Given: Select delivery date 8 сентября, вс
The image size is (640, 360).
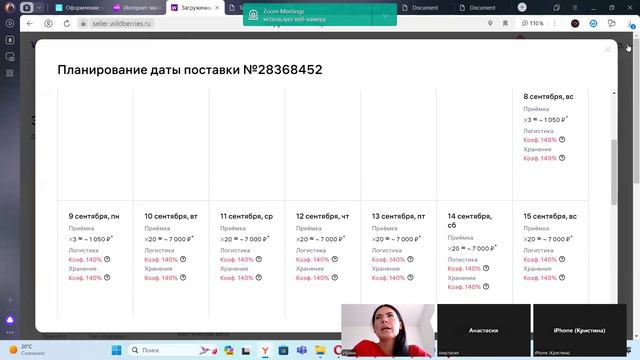Looking at the screenshot, I should click(550, 144).
